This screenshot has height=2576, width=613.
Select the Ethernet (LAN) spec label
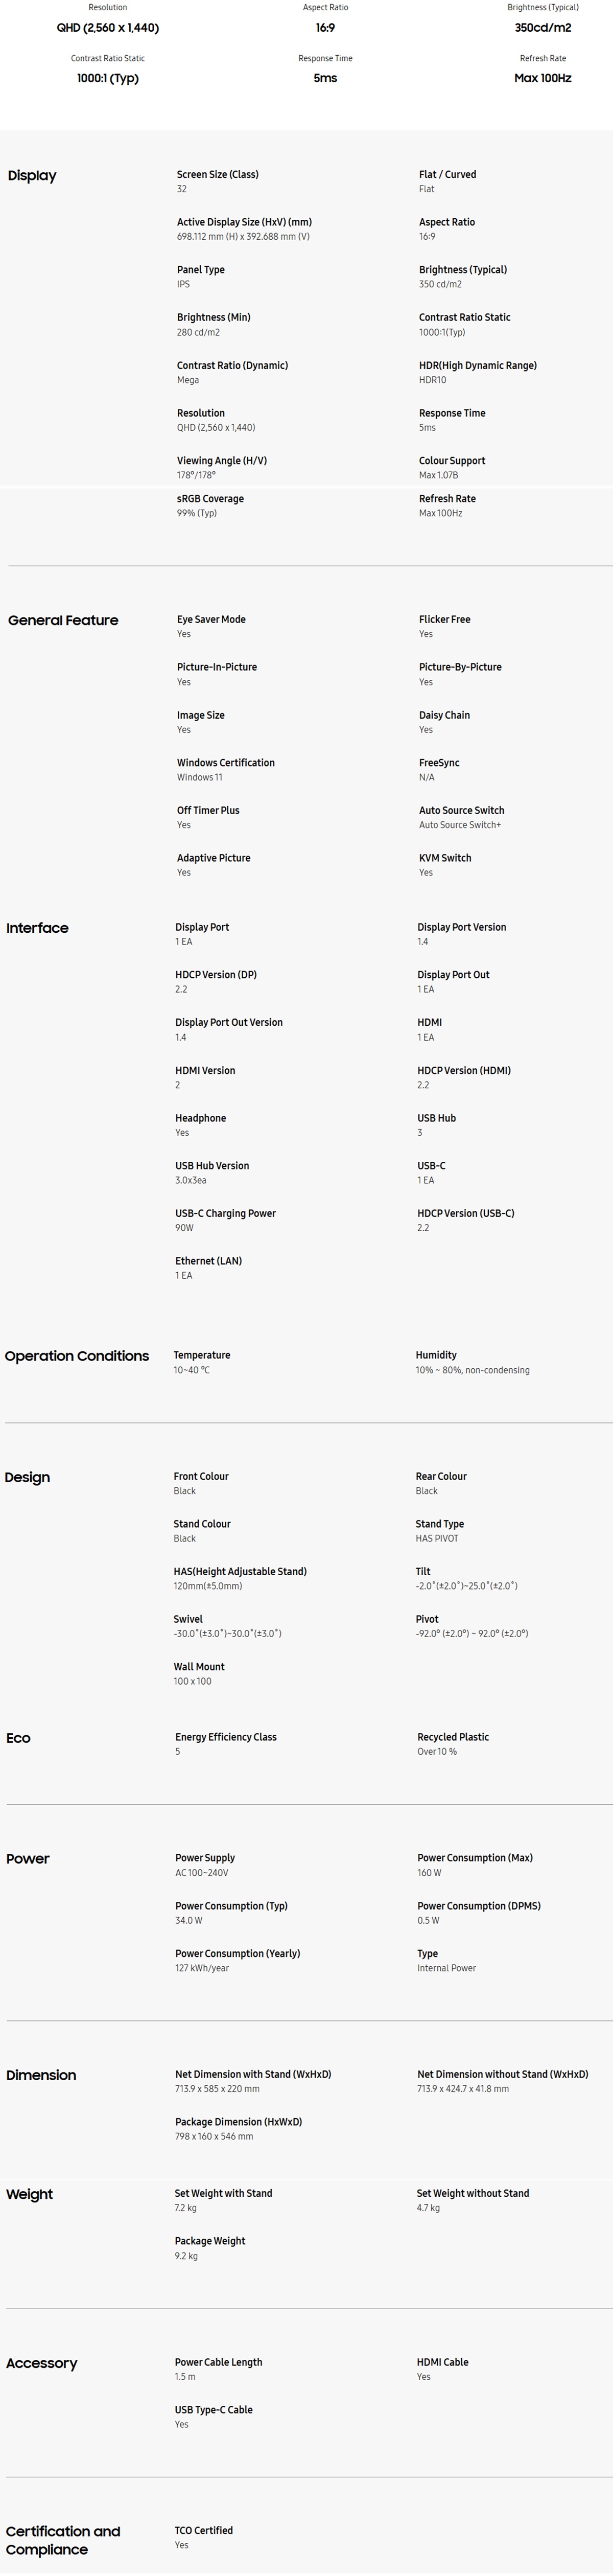208,1262
